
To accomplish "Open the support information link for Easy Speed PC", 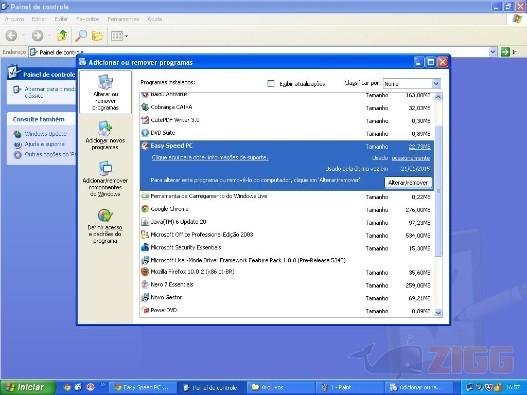I will pyautogui.click(x=210, y=157).
